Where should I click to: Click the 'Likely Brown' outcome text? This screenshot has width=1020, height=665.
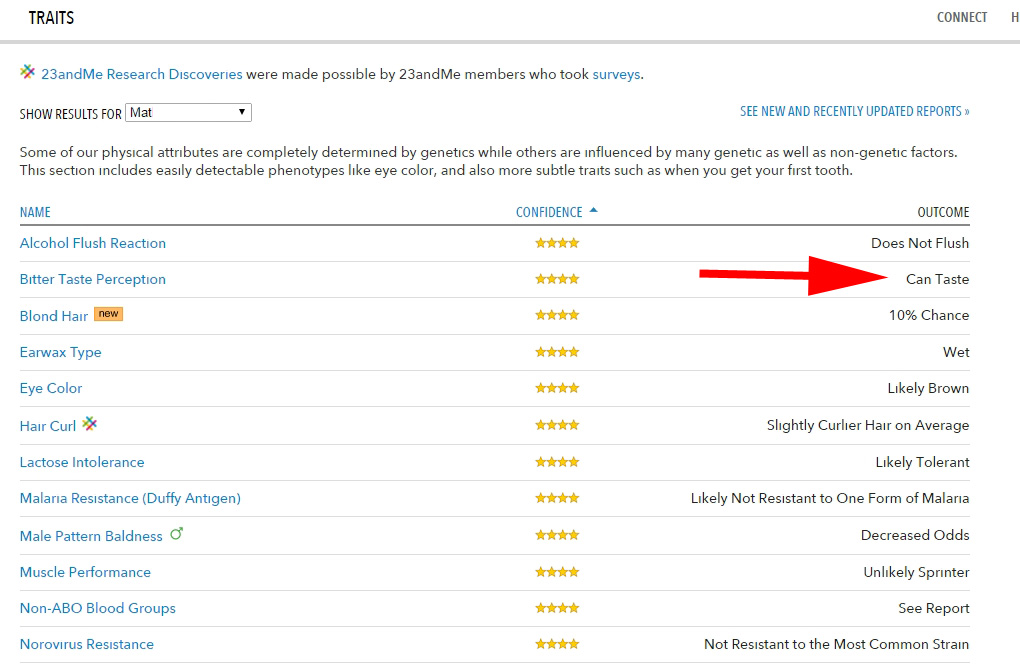point(928,388)
